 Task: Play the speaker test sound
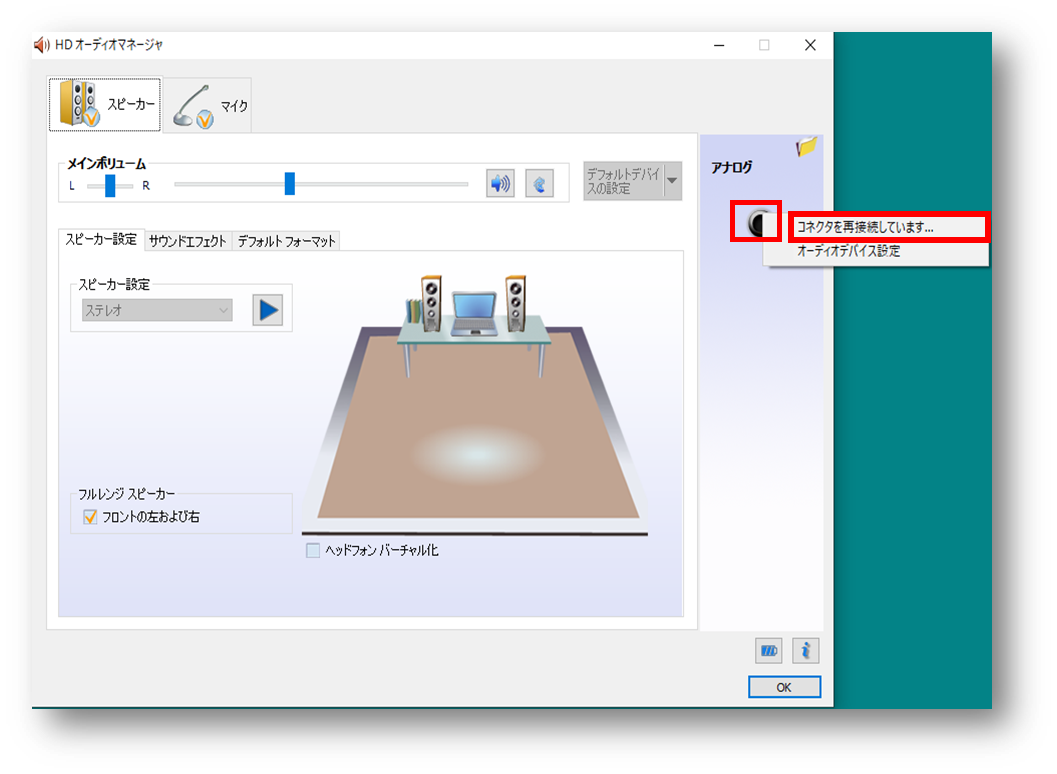click(268, 310)
